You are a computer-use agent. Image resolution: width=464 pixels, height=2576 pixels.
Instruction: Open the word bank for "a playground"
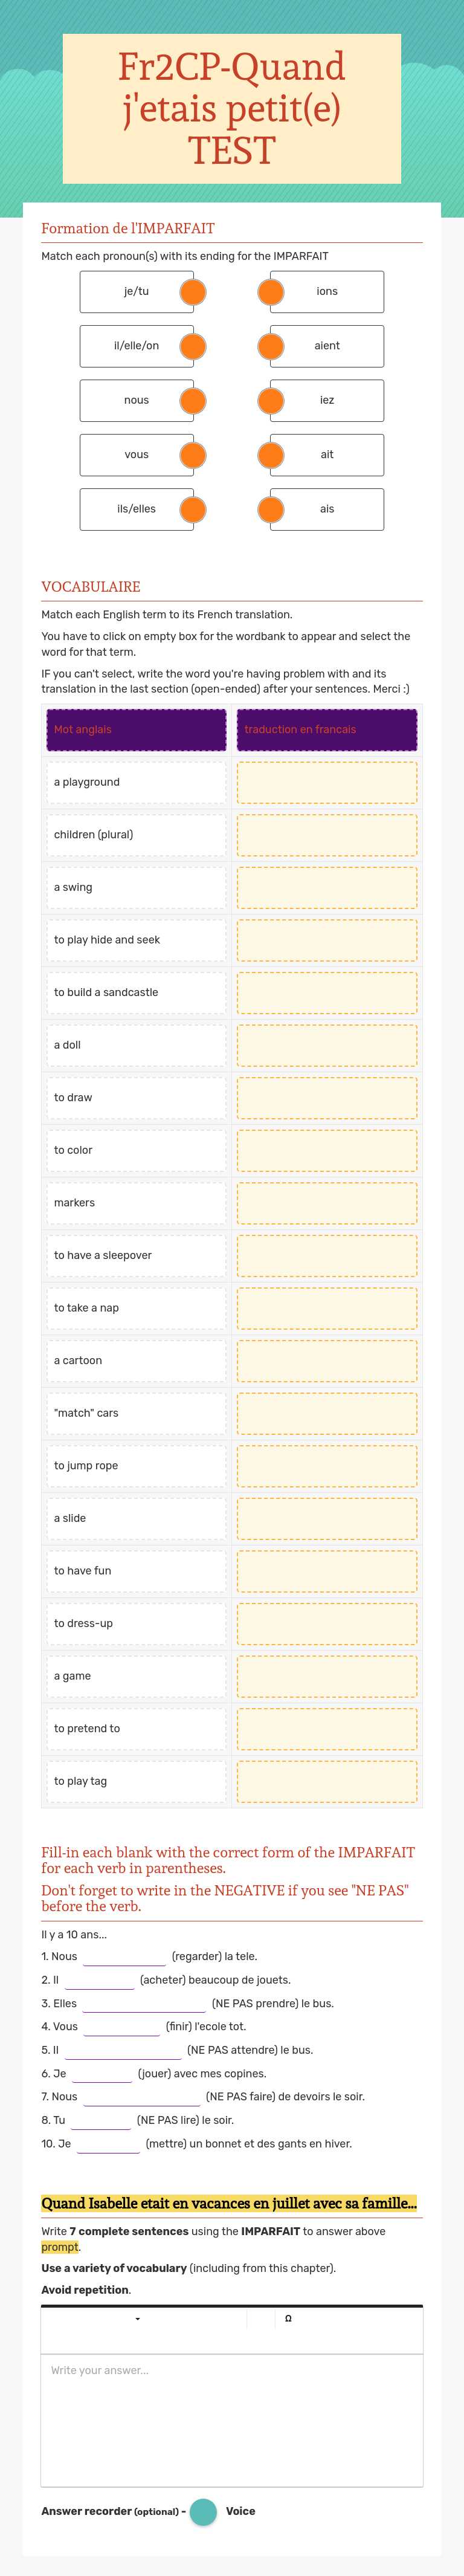pos(326,782)
